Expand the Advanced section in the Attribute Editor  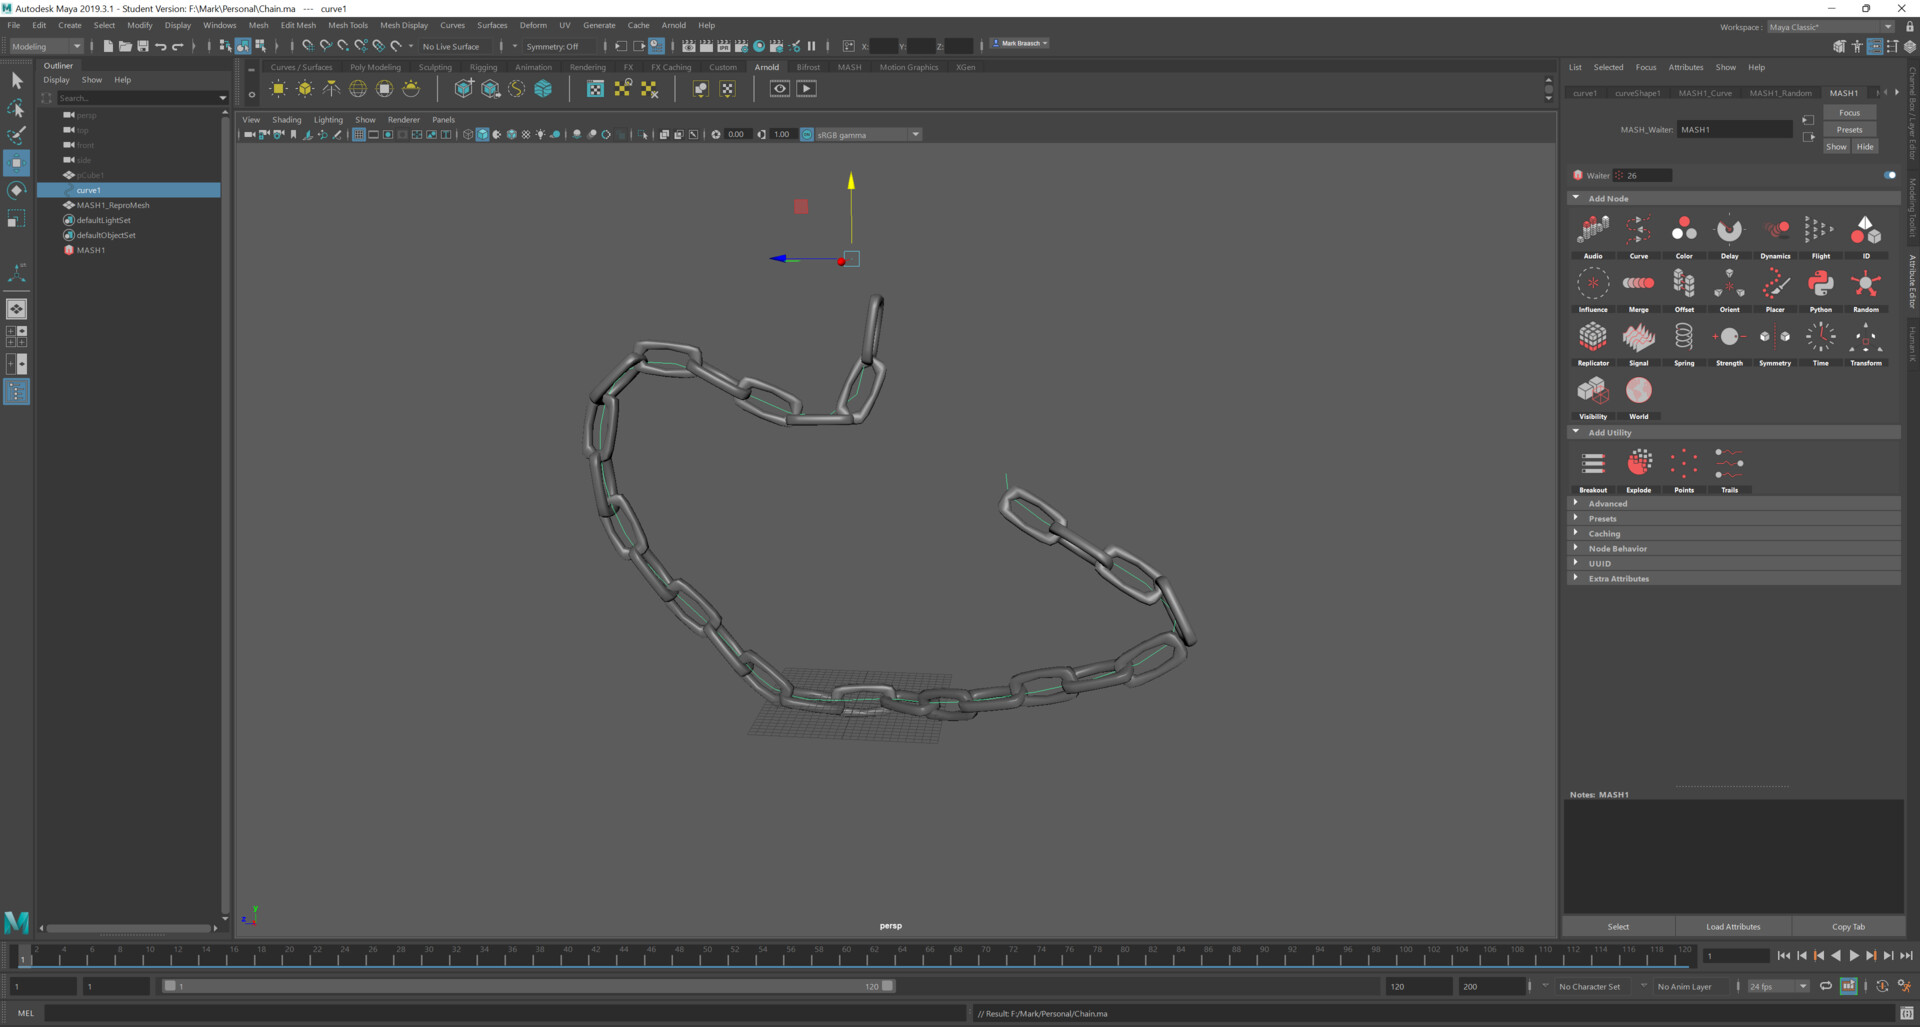click(x=1608, y=503)
